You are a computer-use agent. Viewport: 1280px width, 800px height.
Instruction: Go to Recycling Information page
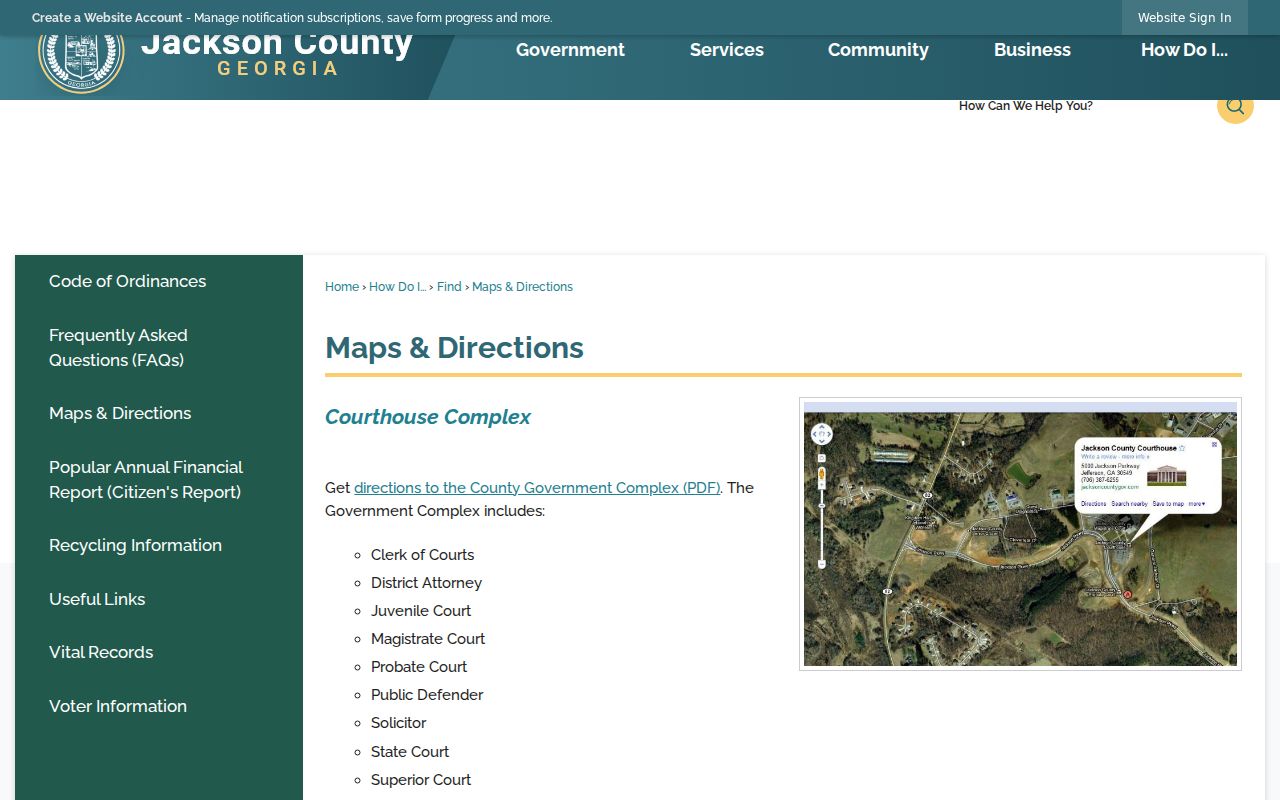[x=135, y=546]
